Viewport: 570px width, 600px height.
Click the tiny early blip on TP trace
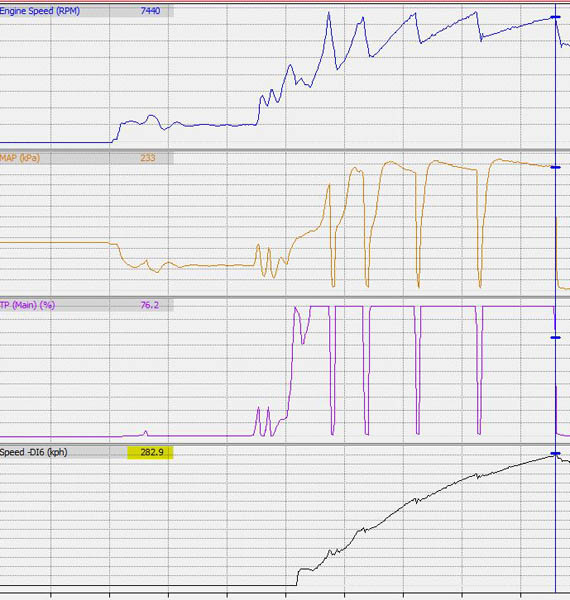click(x=145, y=433)
